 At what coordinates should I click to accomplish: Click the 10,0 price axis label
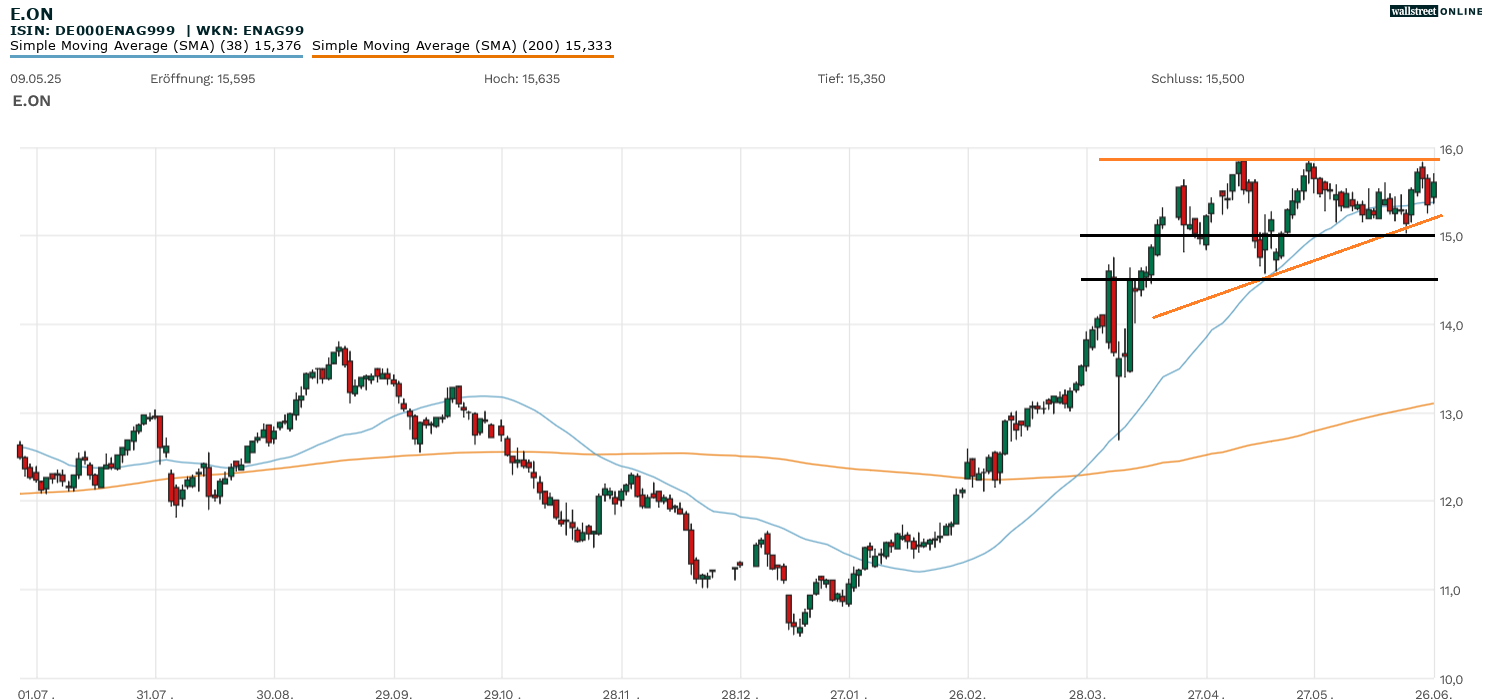[x=1451, y=679]
